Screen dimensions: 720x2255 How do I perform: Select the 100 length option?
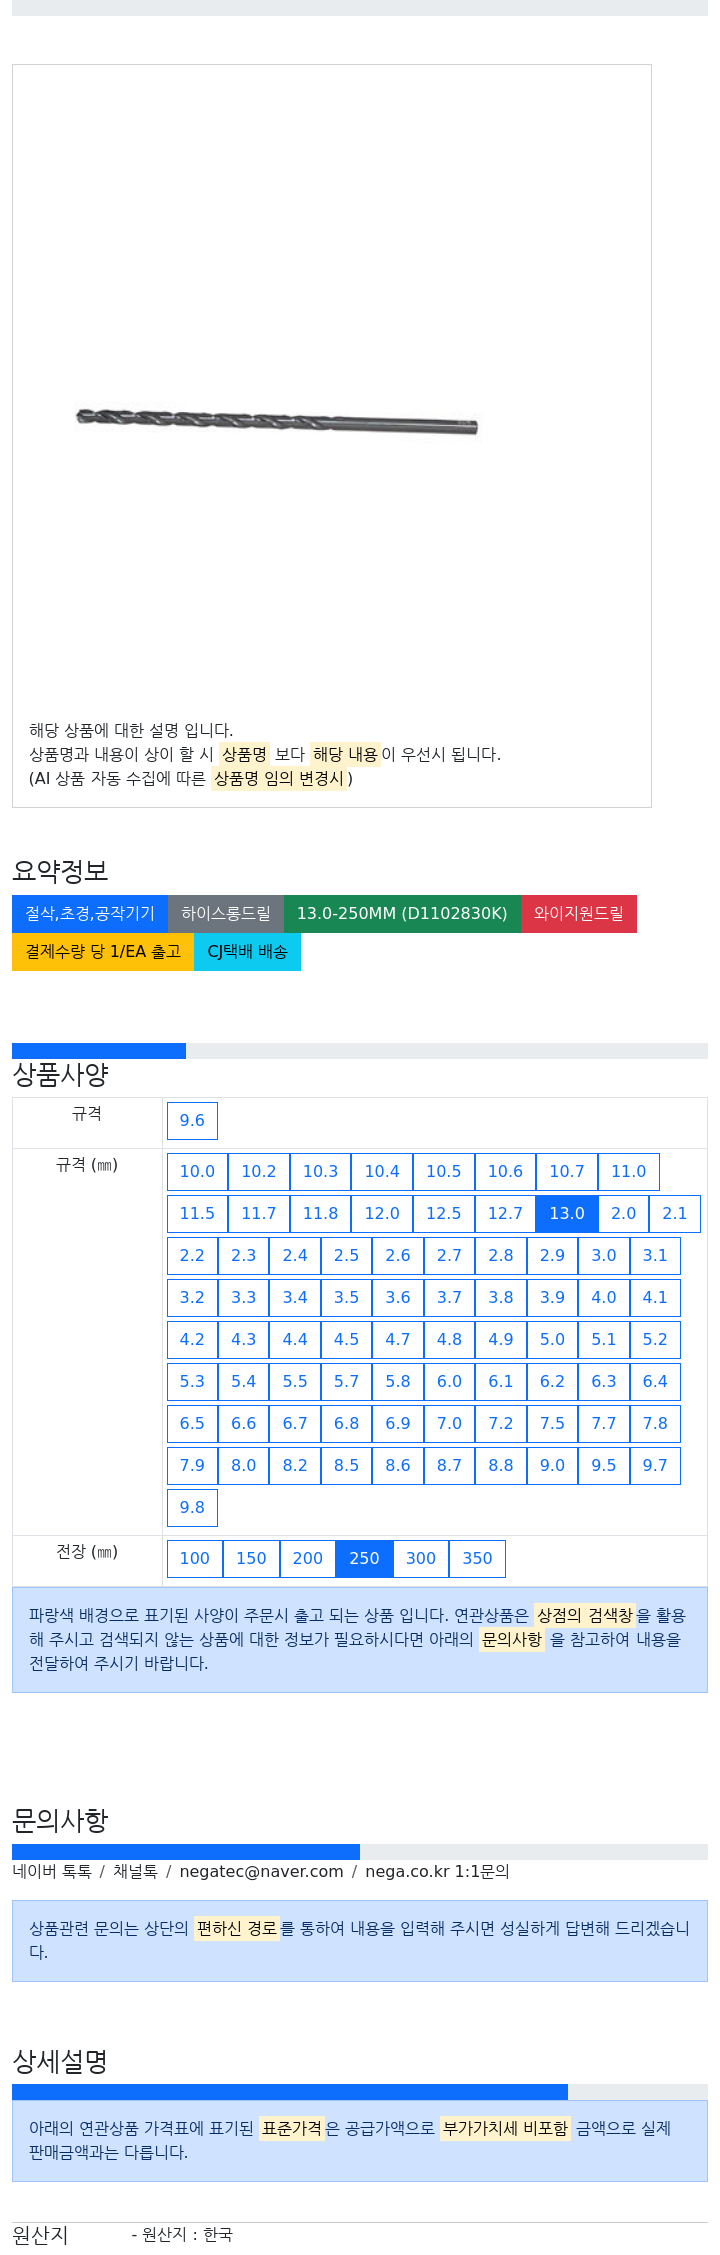[x=195, y=1558]
